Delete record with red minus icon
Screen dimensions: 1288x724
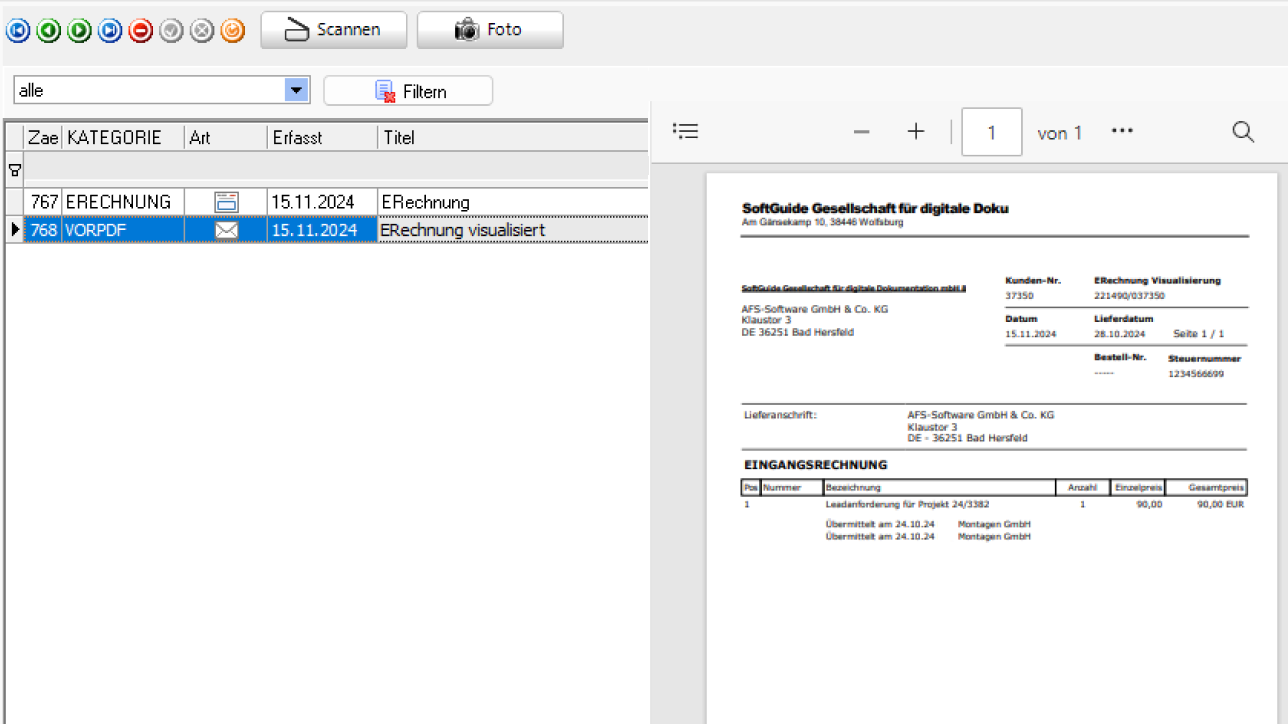[140, 31]
